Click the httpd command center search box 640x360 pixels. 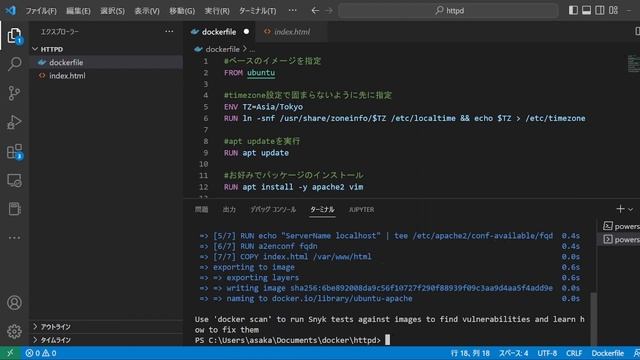point(448,10)
